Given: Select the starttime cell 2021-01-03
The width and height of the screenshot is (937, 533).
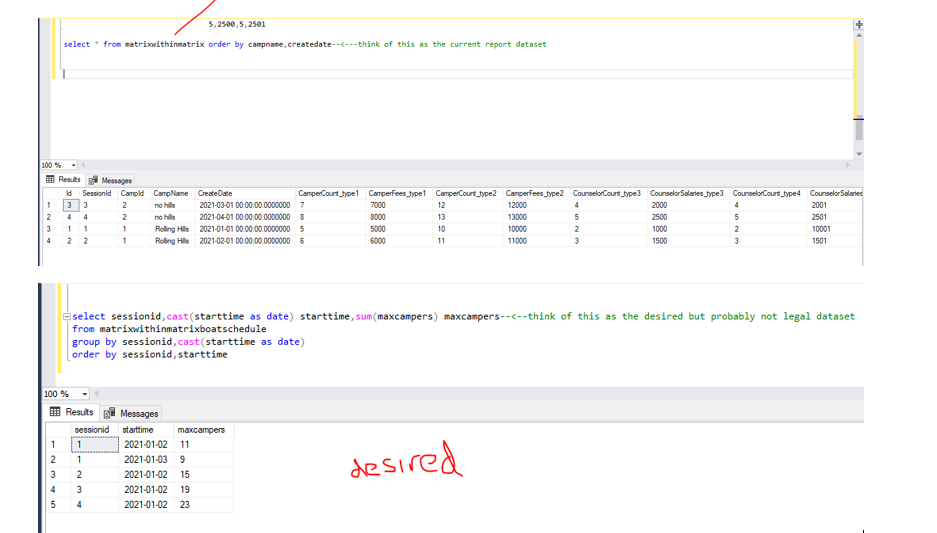Looking at the screenshot, I should [146, 460].
